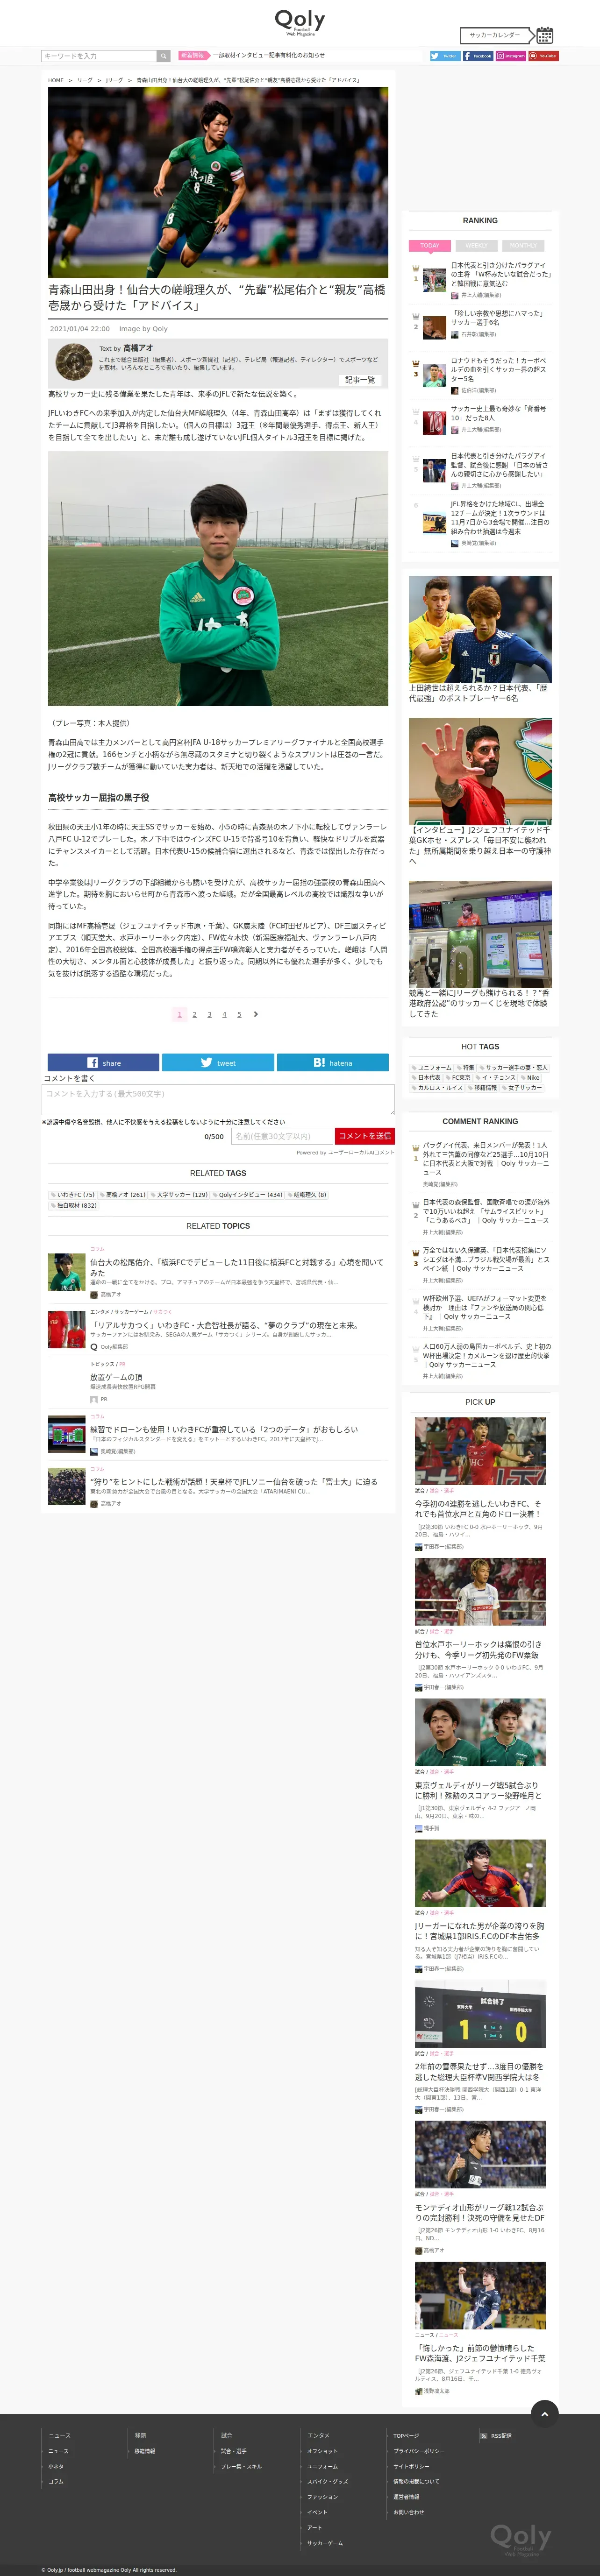Open ranking article about Paraguay's general

tap(500, 274)
